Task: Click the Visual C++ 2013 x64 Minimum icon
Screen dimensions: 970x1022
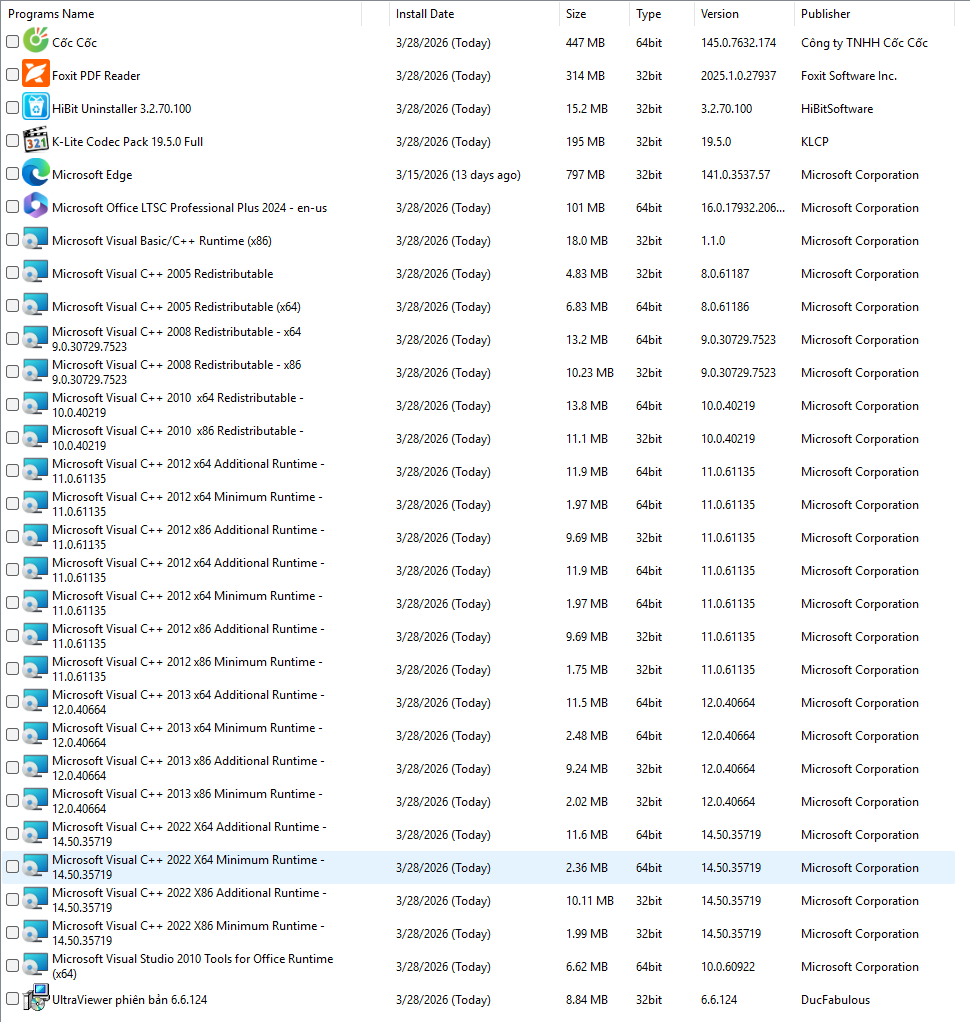Action: click(36, 734)
